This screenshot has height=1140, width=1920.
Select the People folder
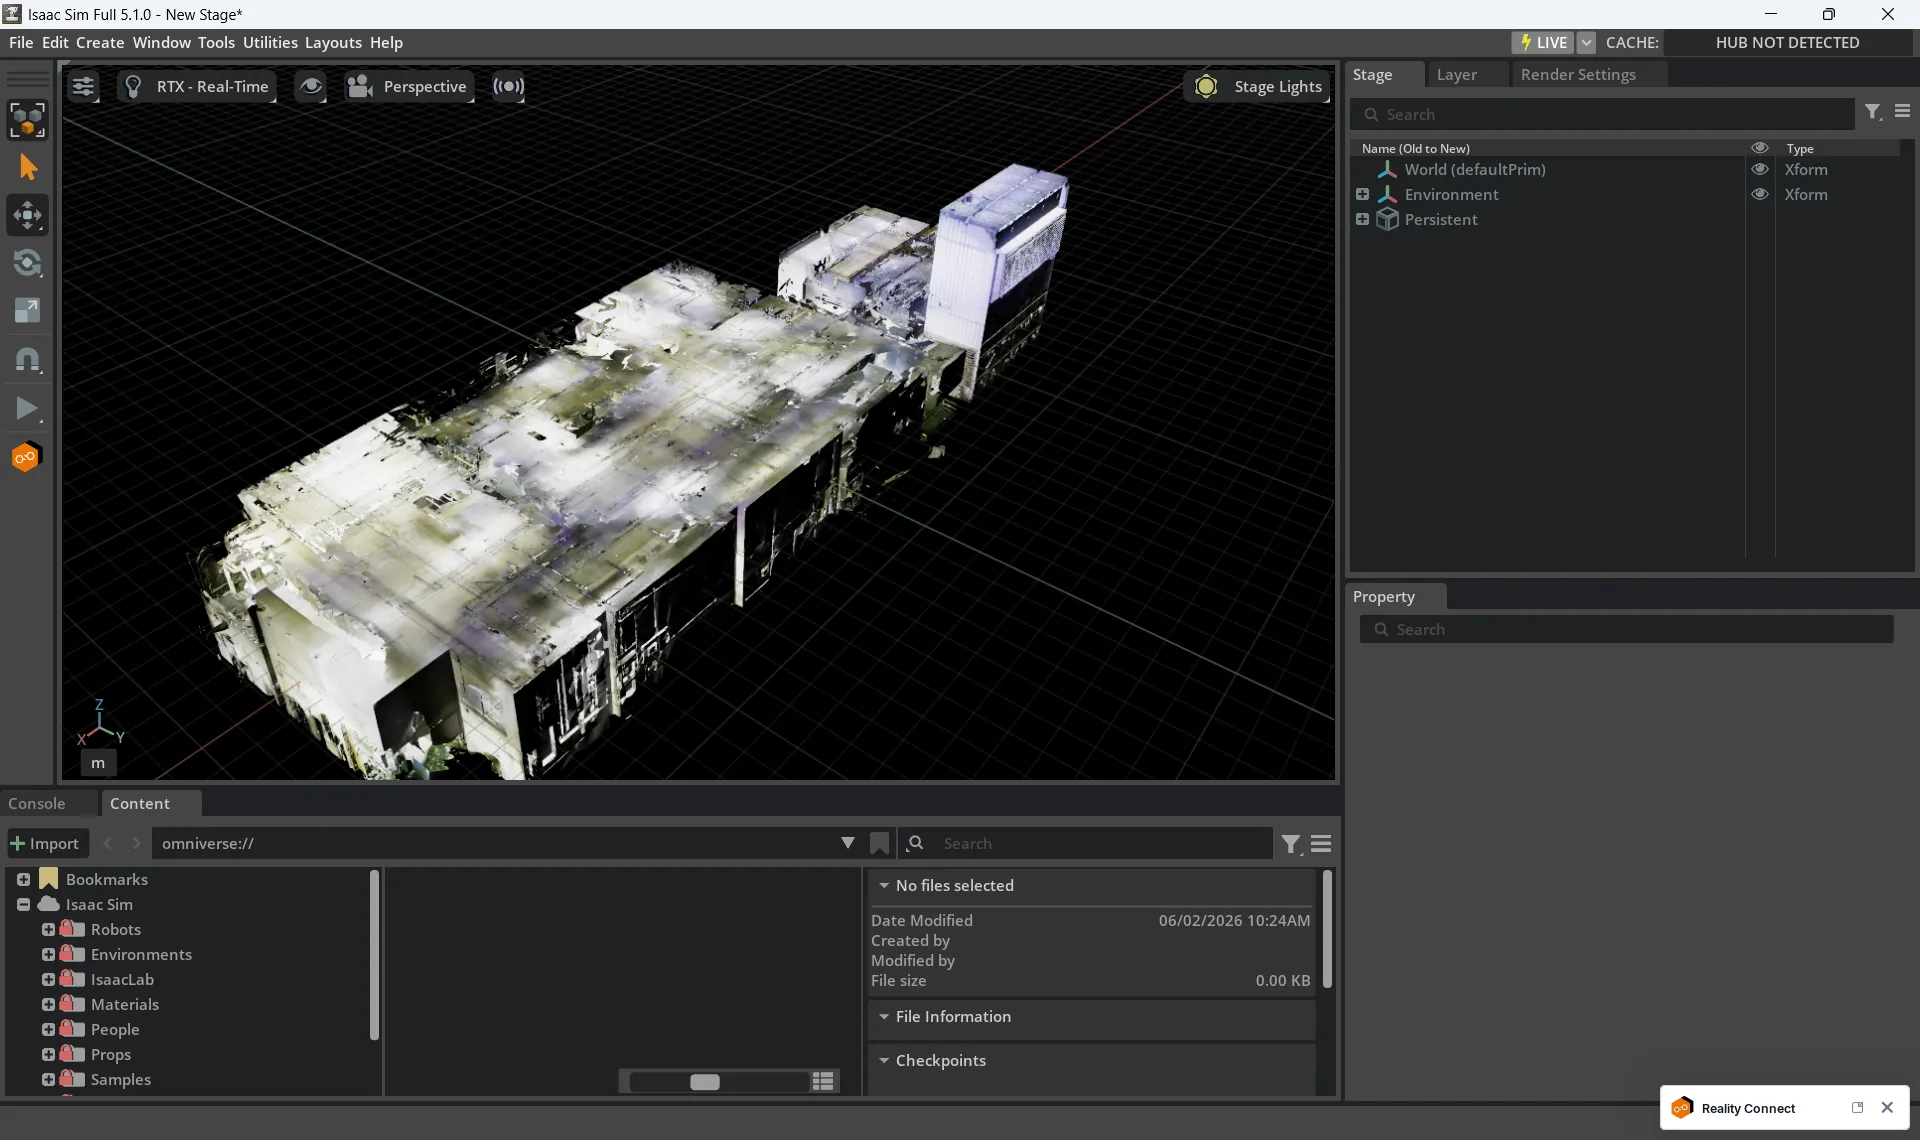(114, 1030)
